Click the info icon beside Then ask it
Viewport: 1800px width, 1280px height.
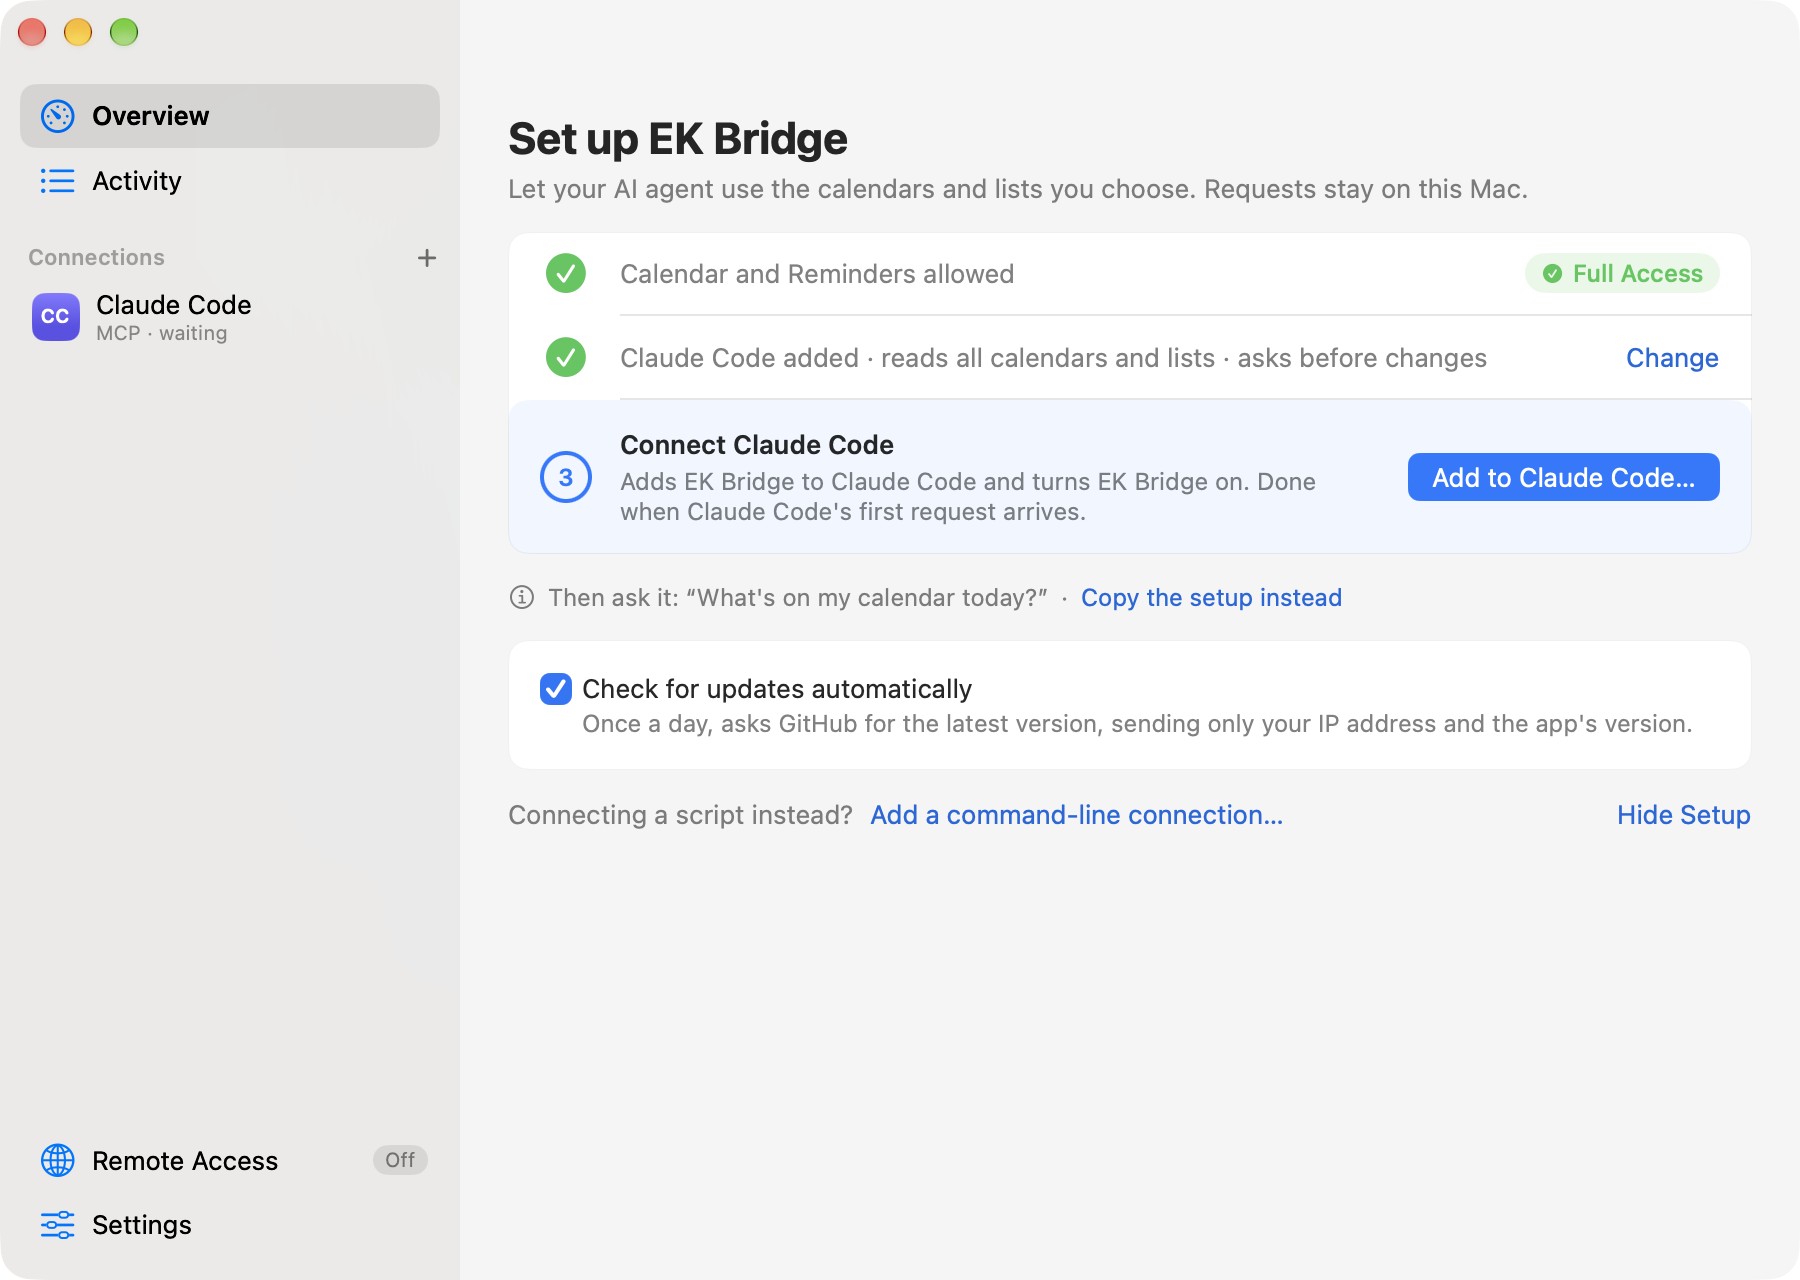522,597
